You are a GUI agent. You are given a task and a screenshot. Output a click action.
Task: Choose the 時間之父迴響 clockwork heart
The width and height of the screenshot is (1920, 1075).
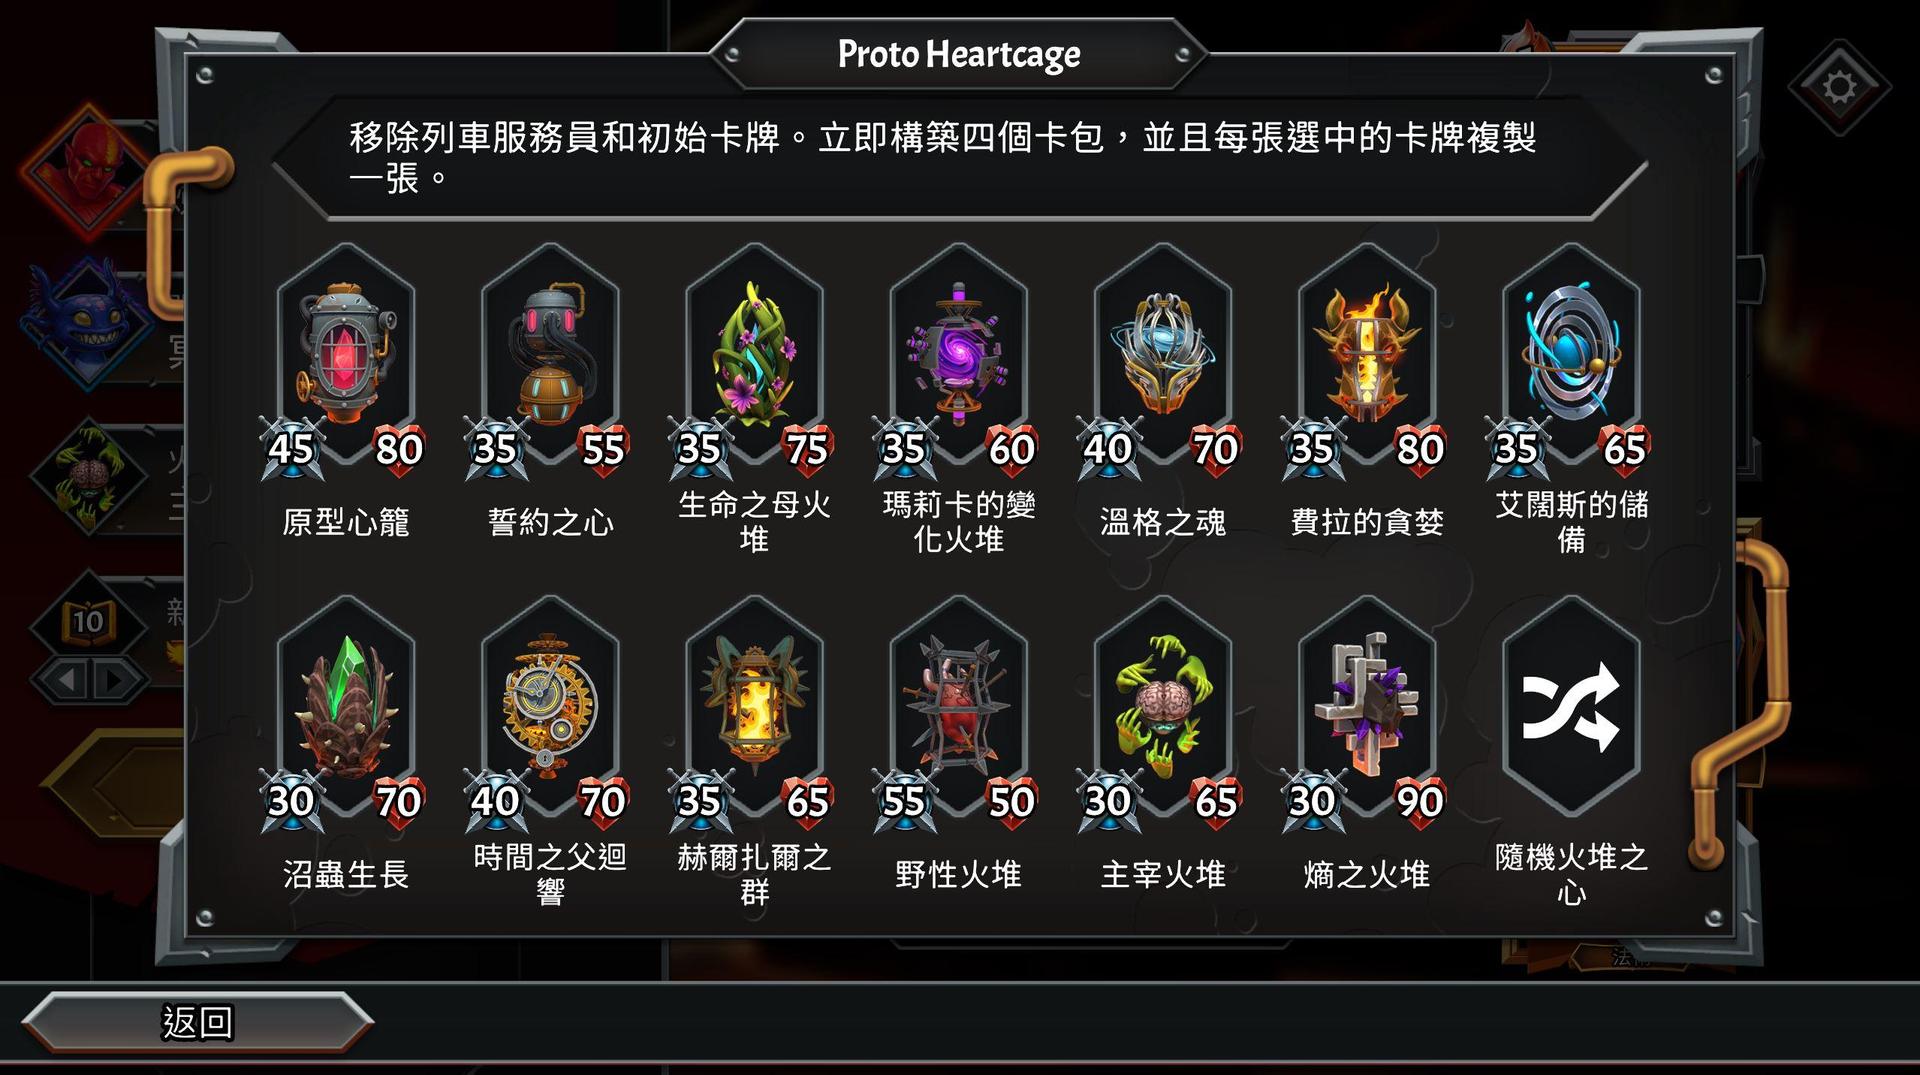click(x=550, y=707)
